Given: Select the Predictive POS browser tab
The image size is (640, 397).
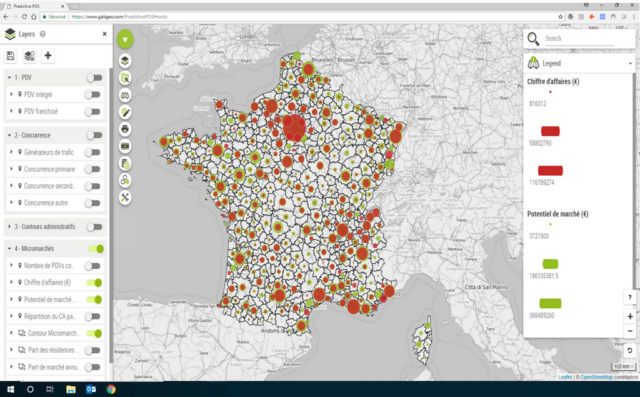Looking at the screenshot, I should coord(34,6).
